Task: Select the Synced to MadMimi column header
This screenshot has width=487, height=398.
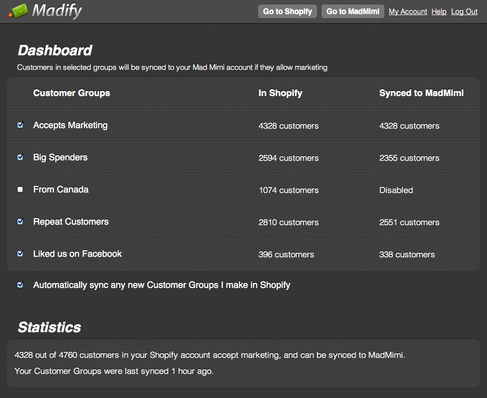Action: [x=421, y=93]
